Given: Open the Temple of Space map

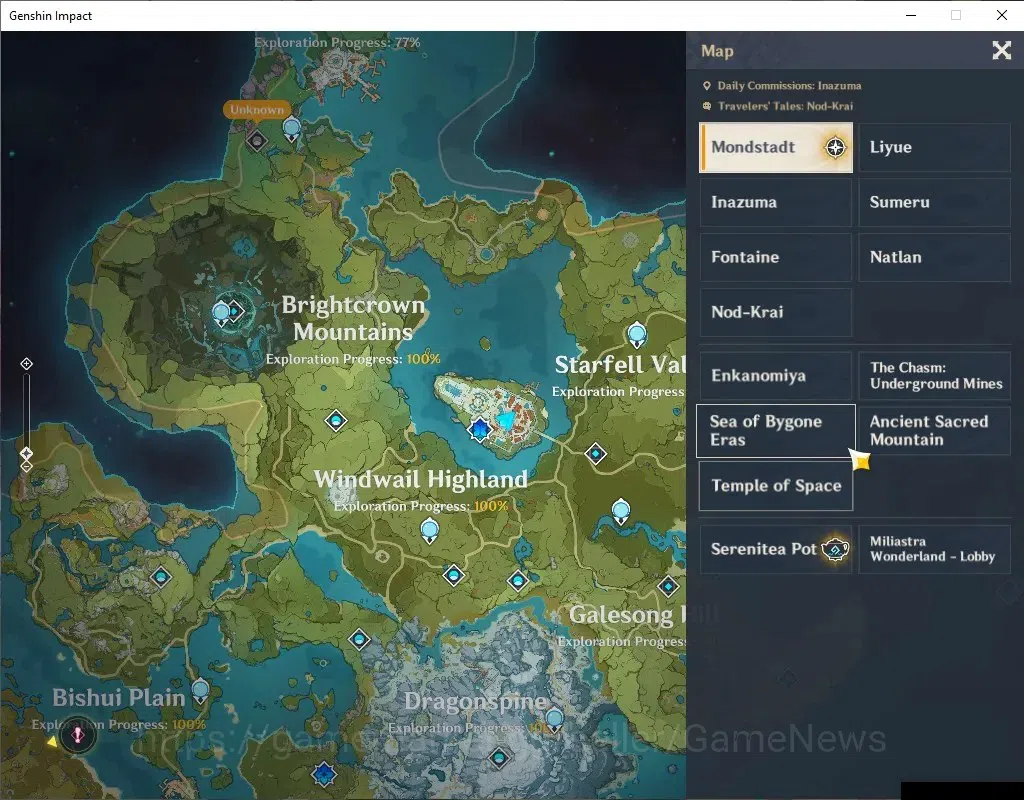Looking at the screenshot, I should pos(776,486).
